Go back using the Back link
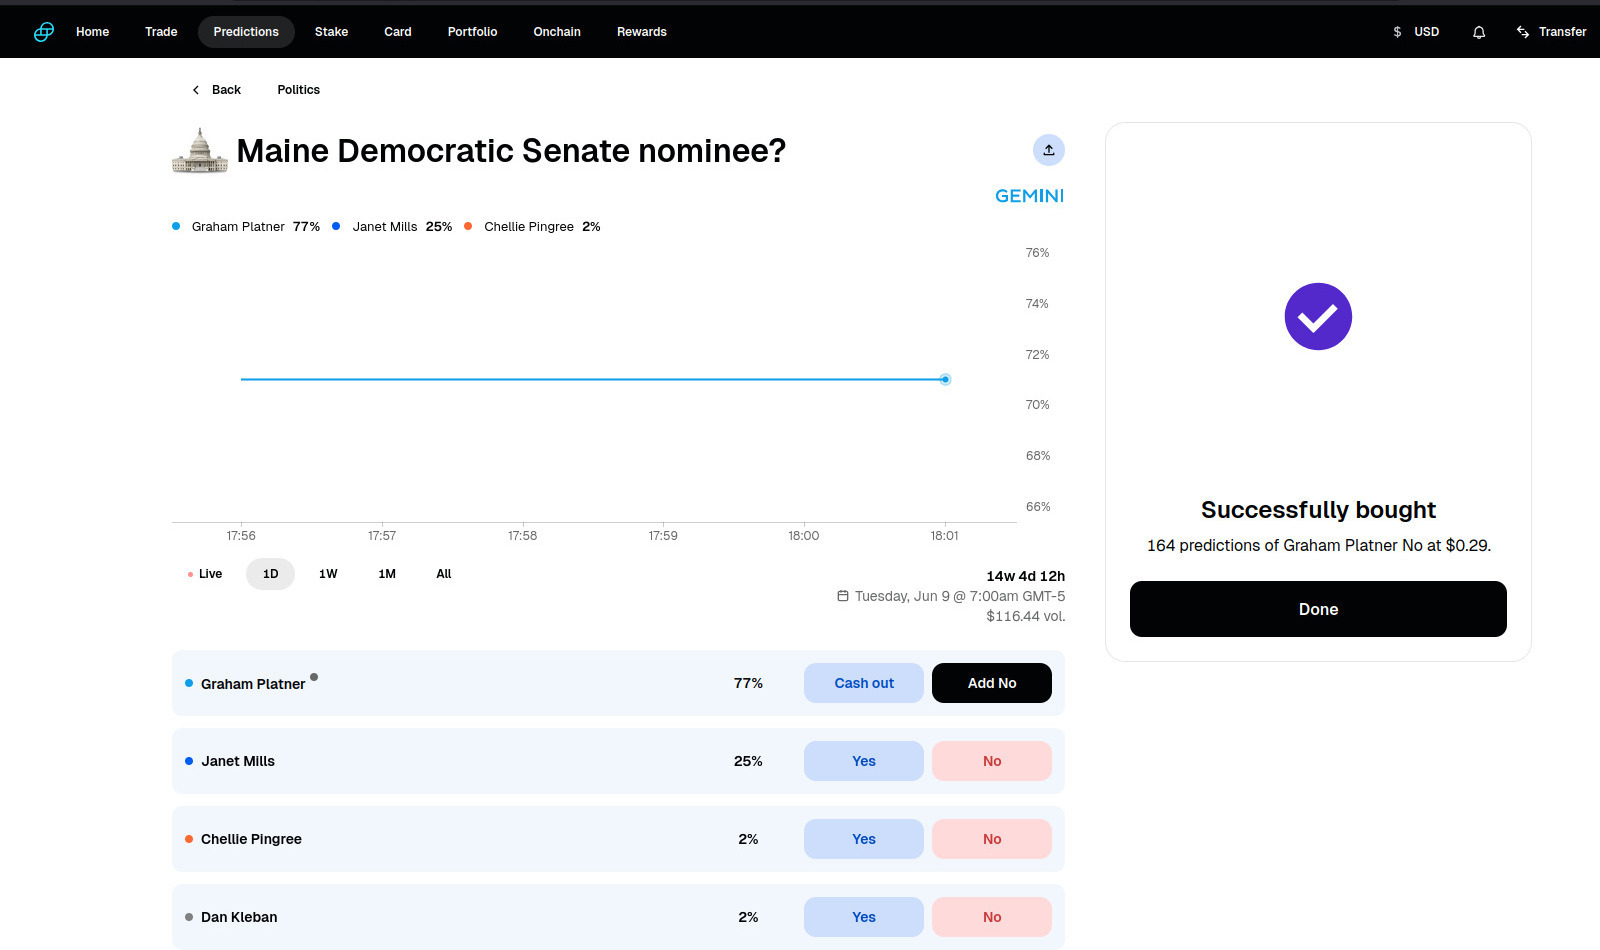The height and width of the screenshot is (950, 1600). 217,90
